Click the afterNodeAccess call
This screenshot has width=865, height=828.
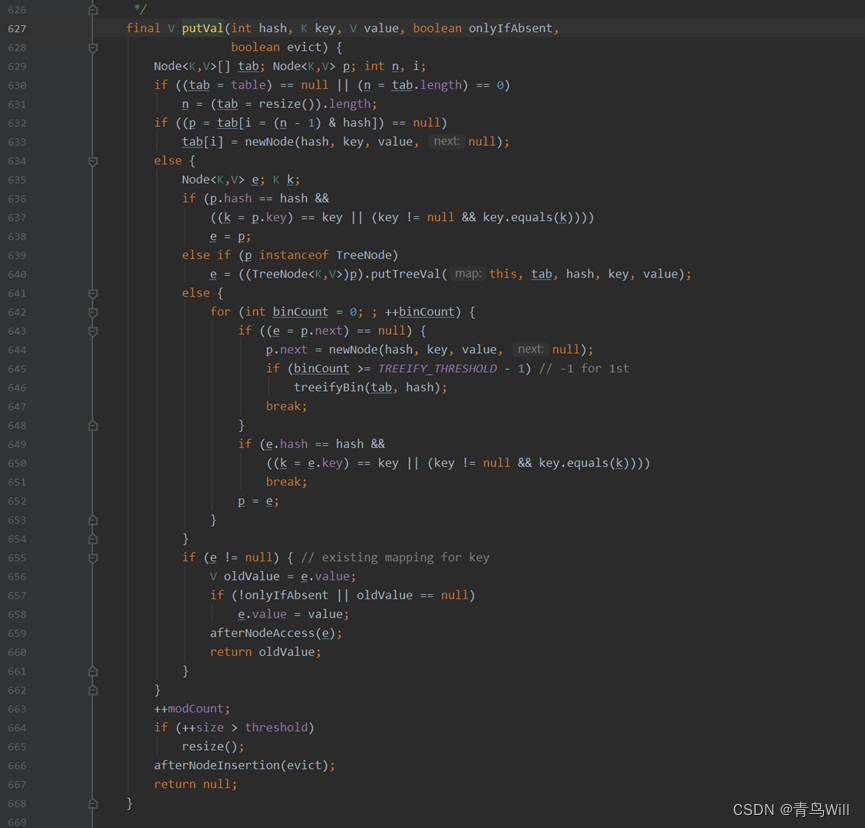(262, 633)
